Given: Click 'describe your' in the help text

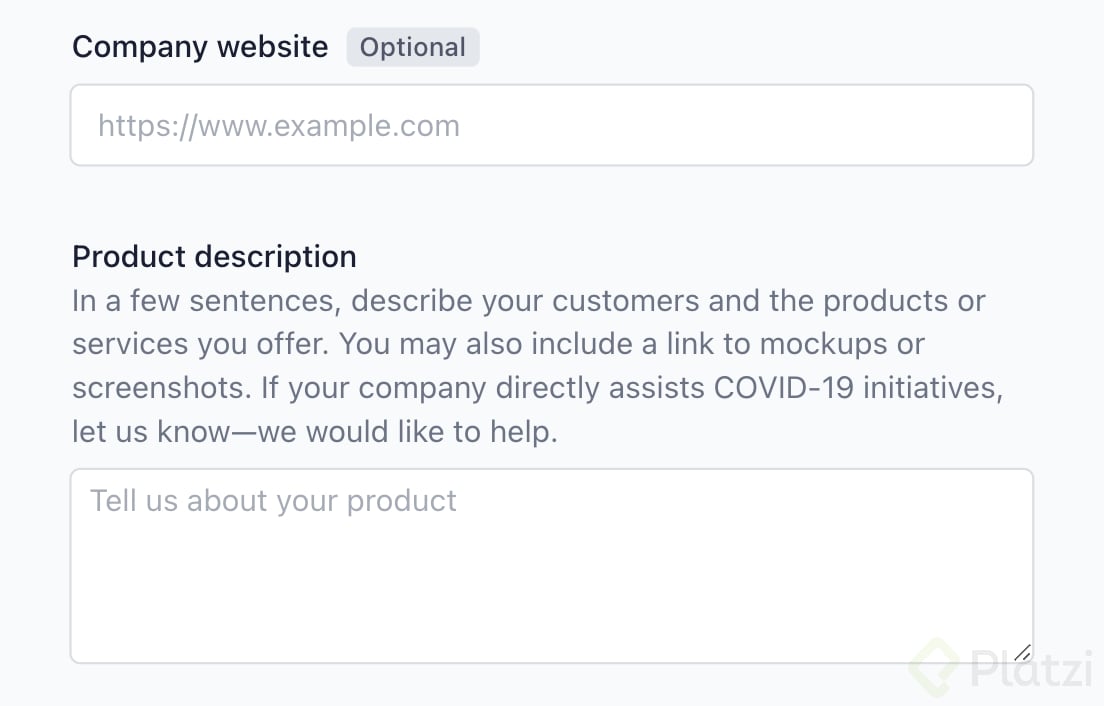Looking at the screenshot, I should [447, 301].
